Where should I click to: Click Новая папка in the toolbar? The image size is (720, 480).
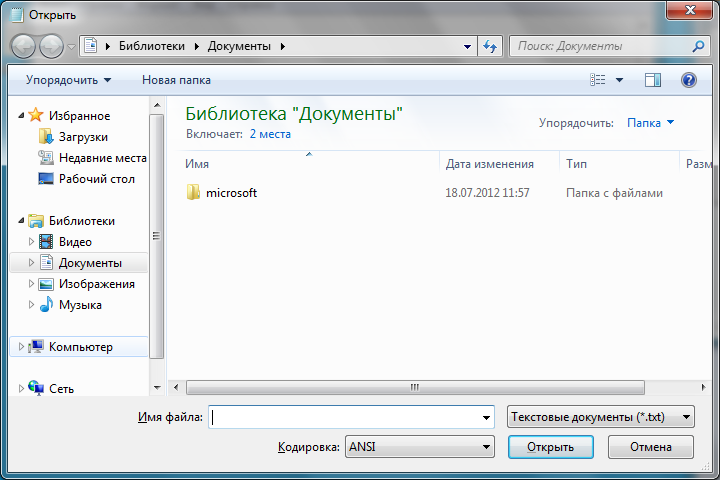coord(176,80)
